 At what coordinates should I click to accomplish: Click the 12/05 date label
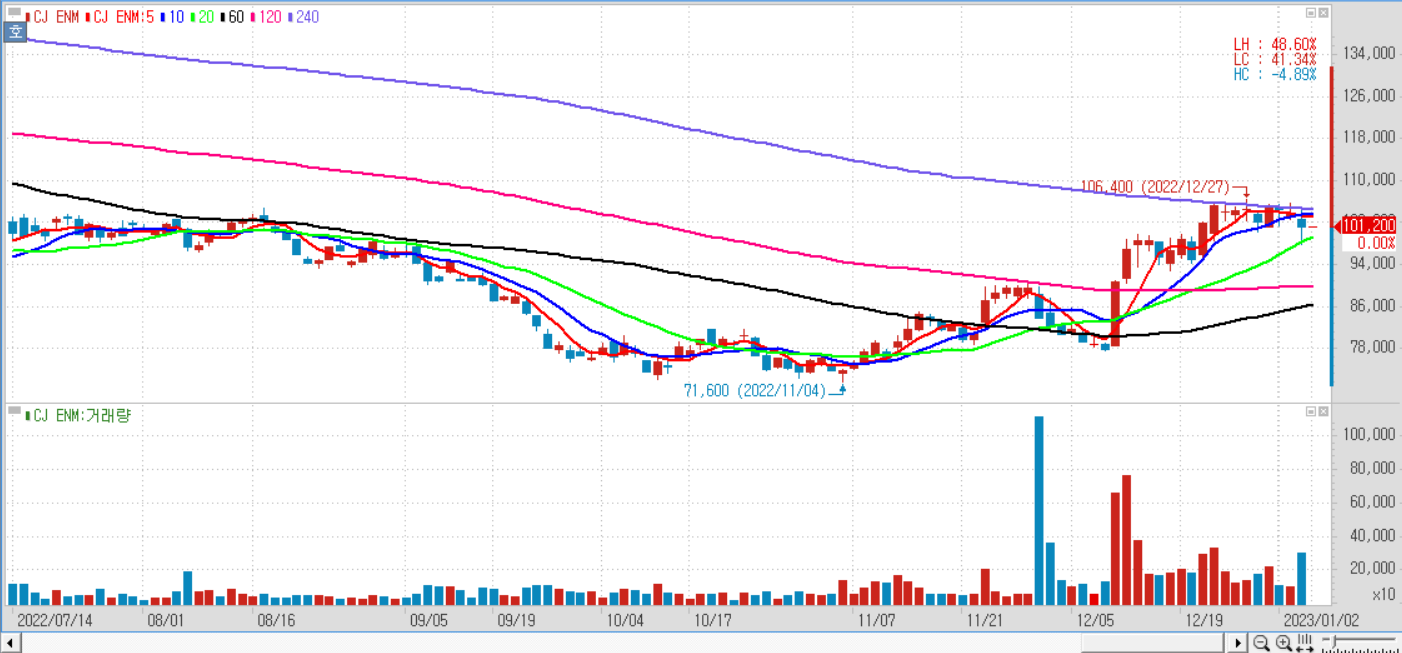[1095, 620]
